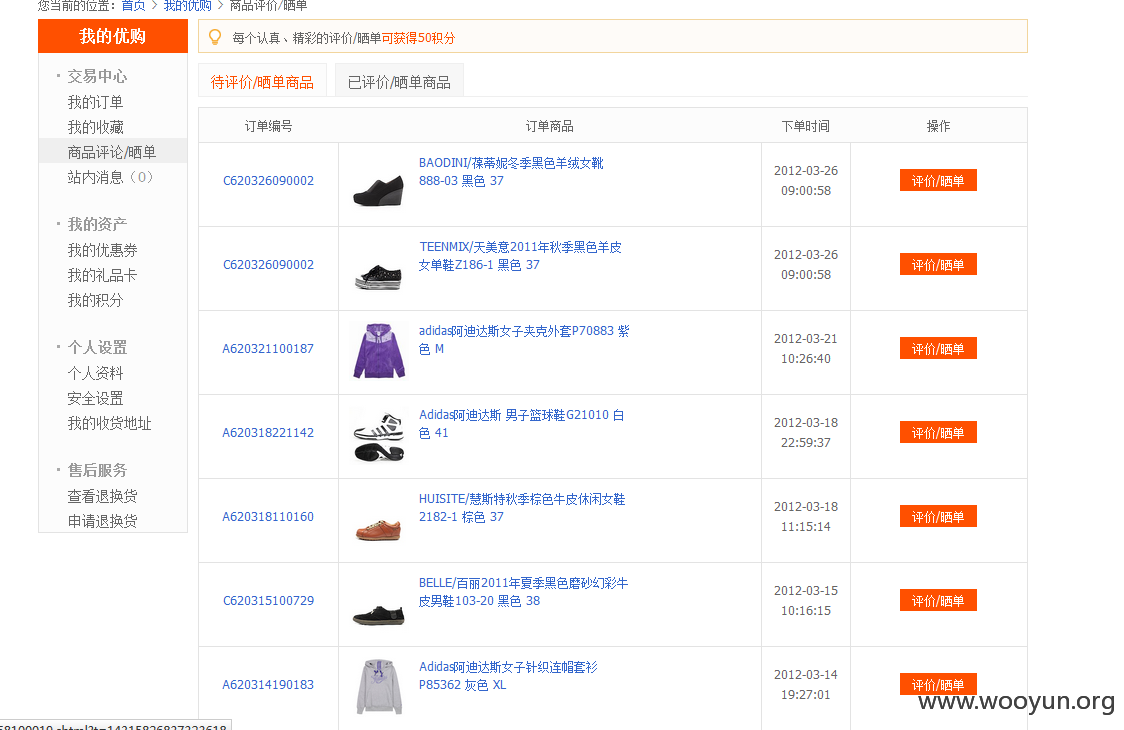Go to 首页 in the breadcrumb
The height and width of the screenshot is (730, 1124).
pyautogui.click(x=133, y=6)
